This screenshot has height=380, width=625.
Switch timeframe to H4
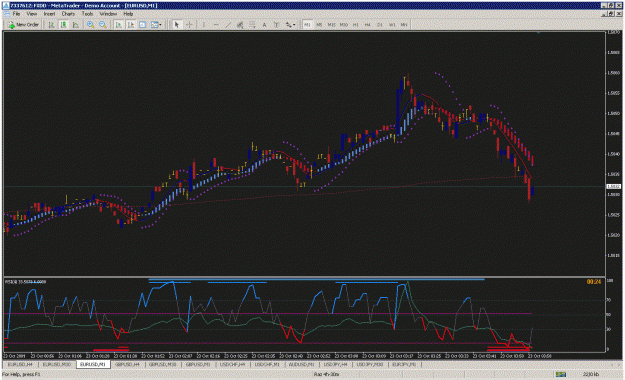(368, 25)
